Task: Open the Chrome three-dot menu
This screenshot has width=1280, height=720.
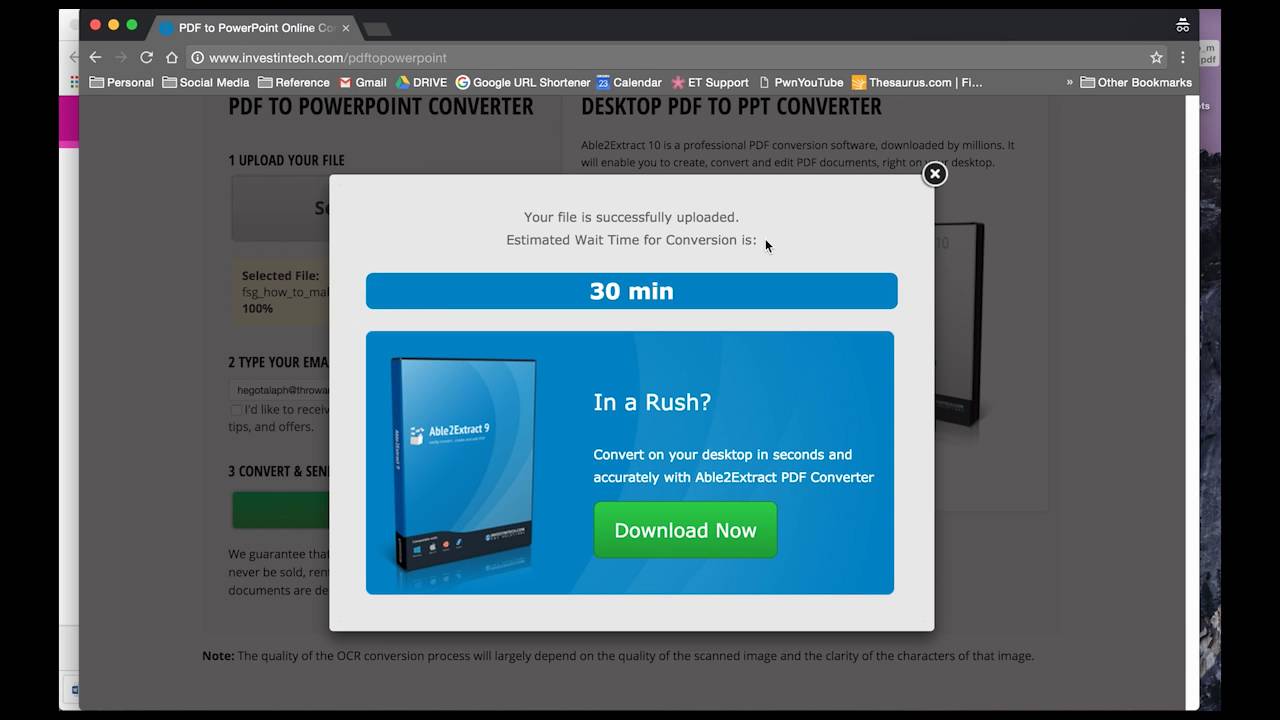Action: (1183, 58)
